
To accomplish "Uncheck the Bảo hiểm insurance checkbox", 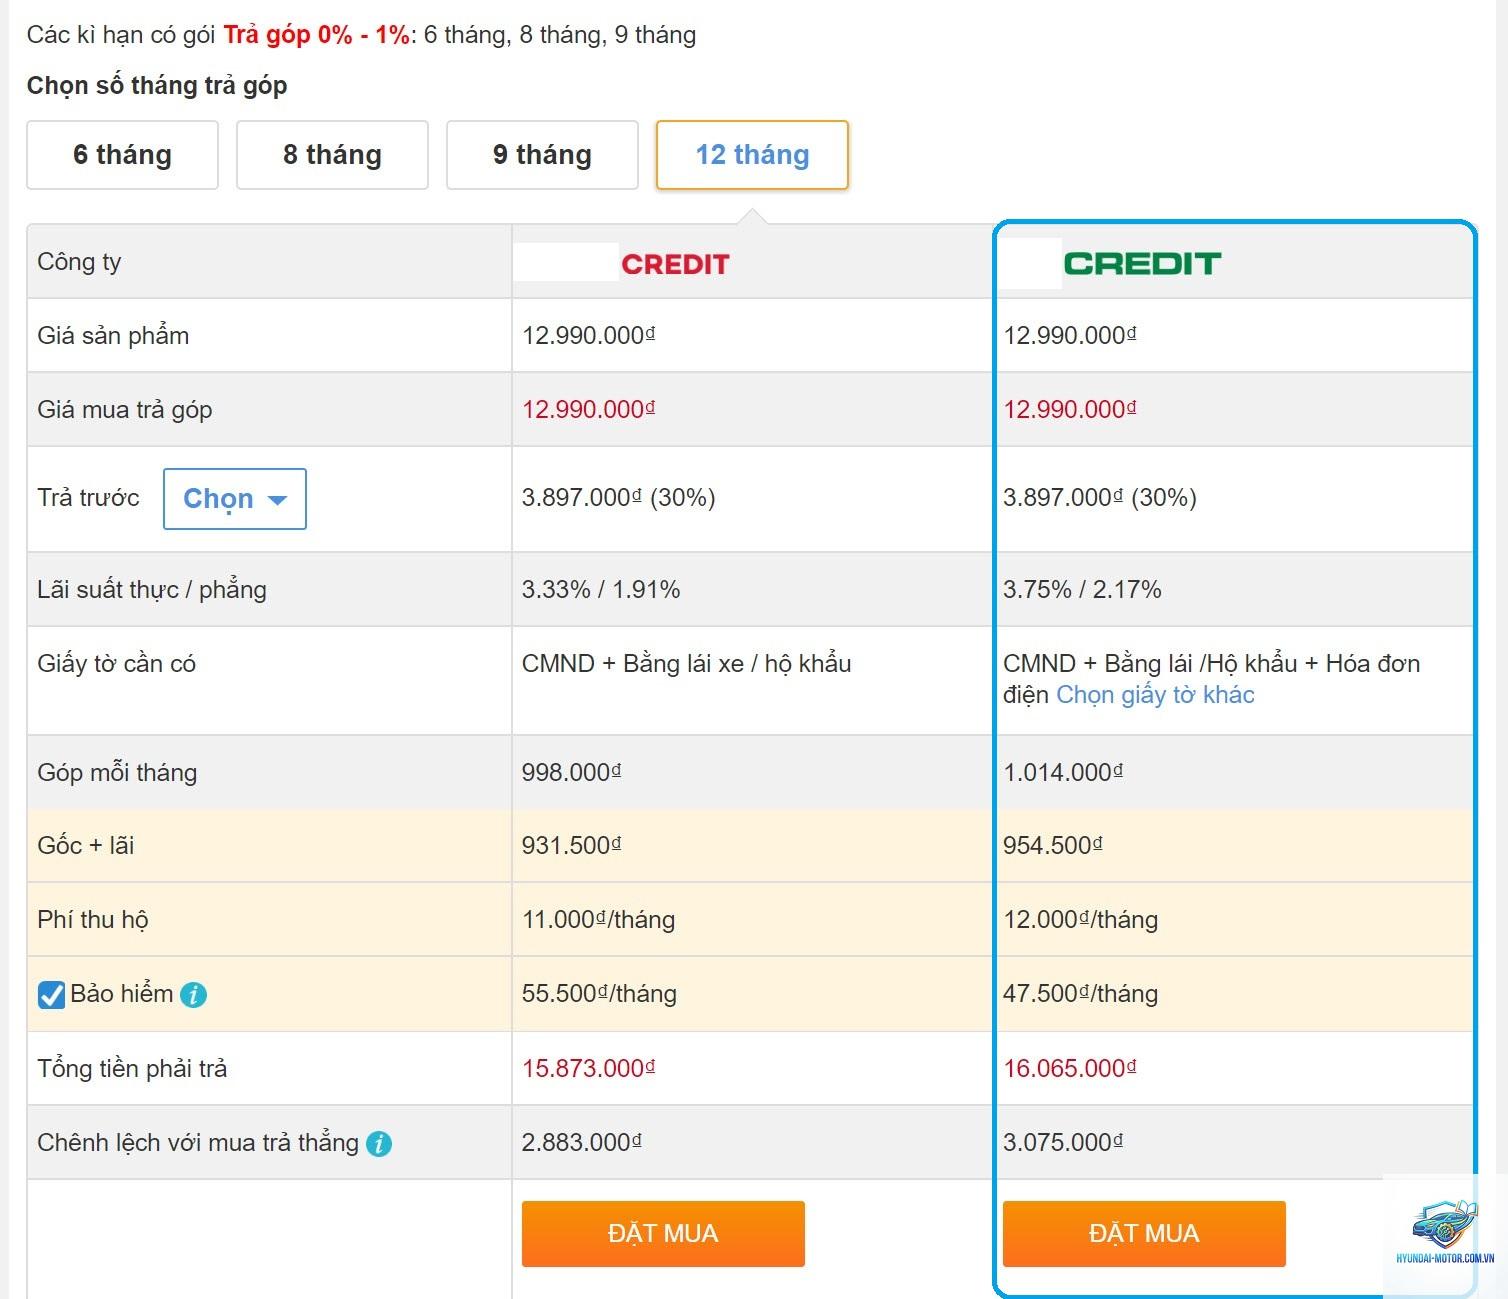I will tap(51, 995).
